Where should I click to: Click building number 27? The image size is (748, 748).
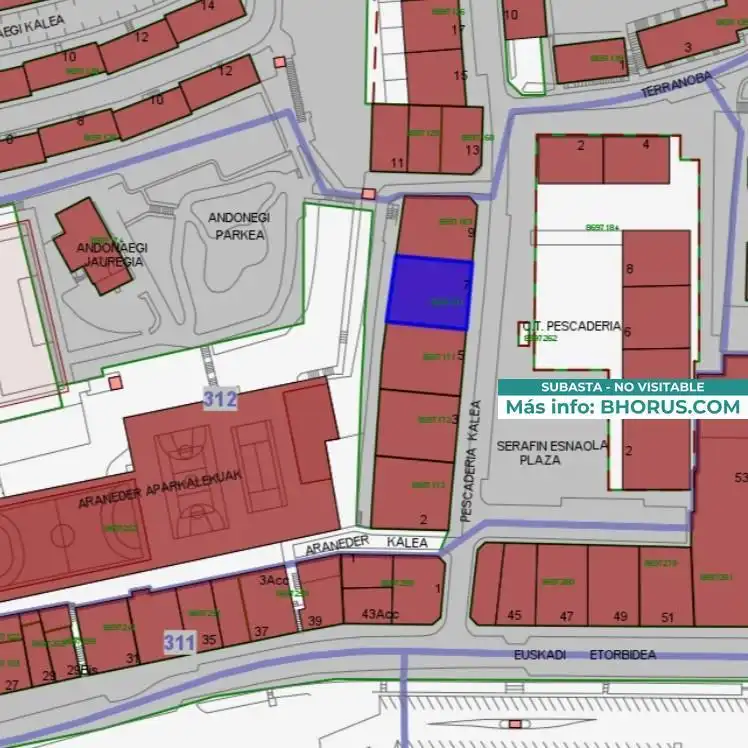pos(11,686)
